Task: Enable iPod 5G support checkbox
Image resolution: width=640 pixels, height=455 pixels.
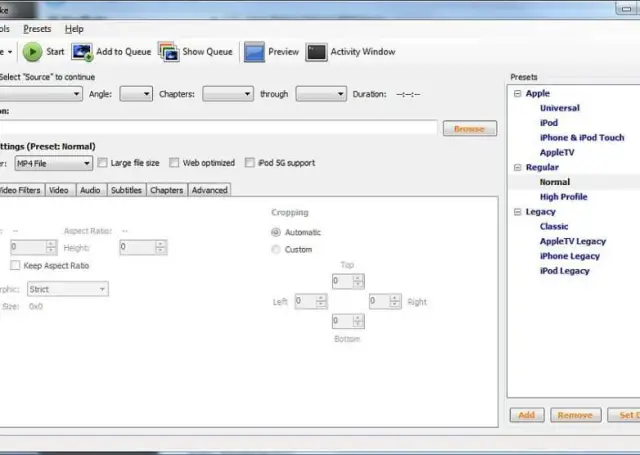Action: [249, 163]
